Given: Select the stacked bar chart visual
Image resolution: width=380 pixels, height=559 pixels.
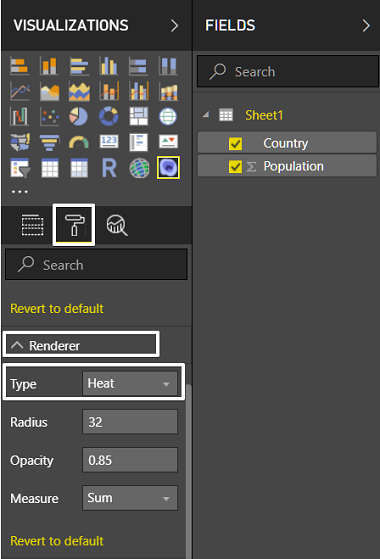Looking at the screenshot, I should (x=19, y=66).
